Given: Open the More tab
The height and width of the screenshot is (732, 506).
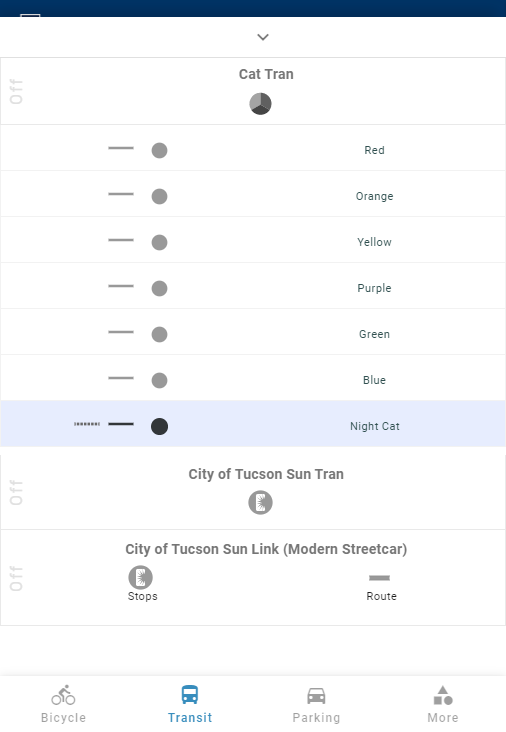Looking at the screenshot, I should (x=443, y=705).
